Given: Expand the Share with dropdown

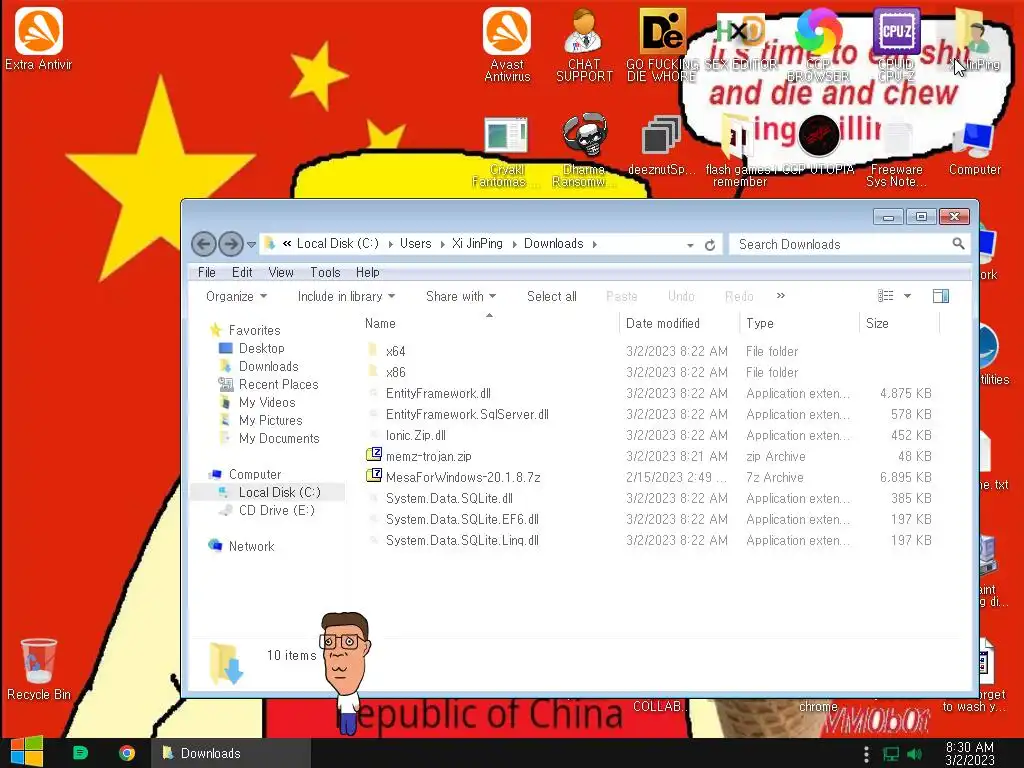Looking at the screenshot, I should point(461,296).
